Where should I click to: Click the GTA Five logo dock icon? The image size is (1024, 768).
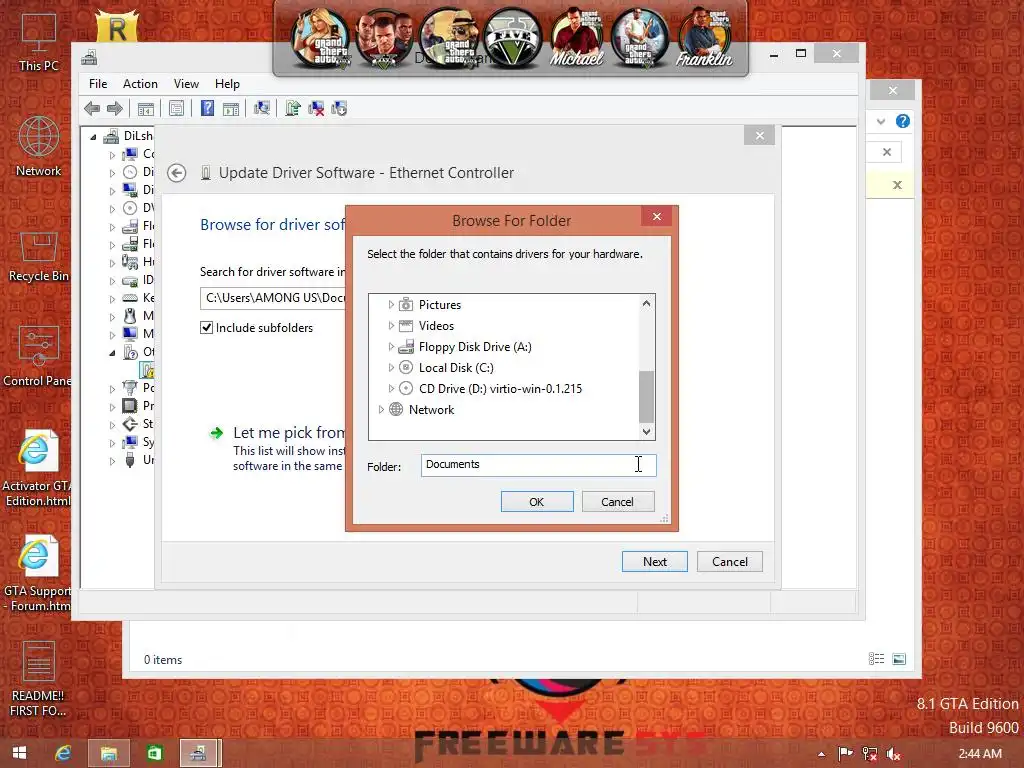click(512, 38)
